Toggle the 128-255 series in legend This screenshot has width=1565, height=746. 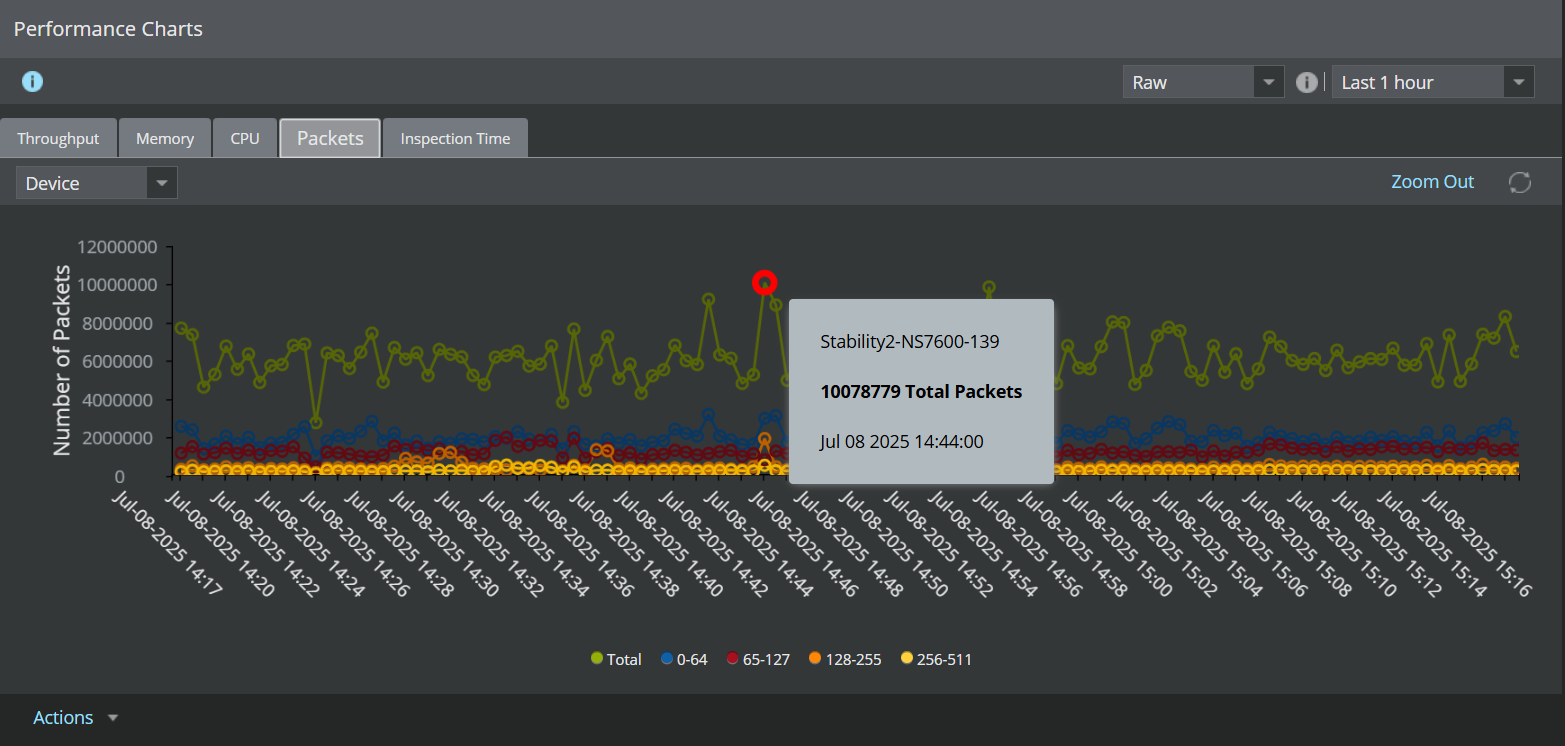845,659
